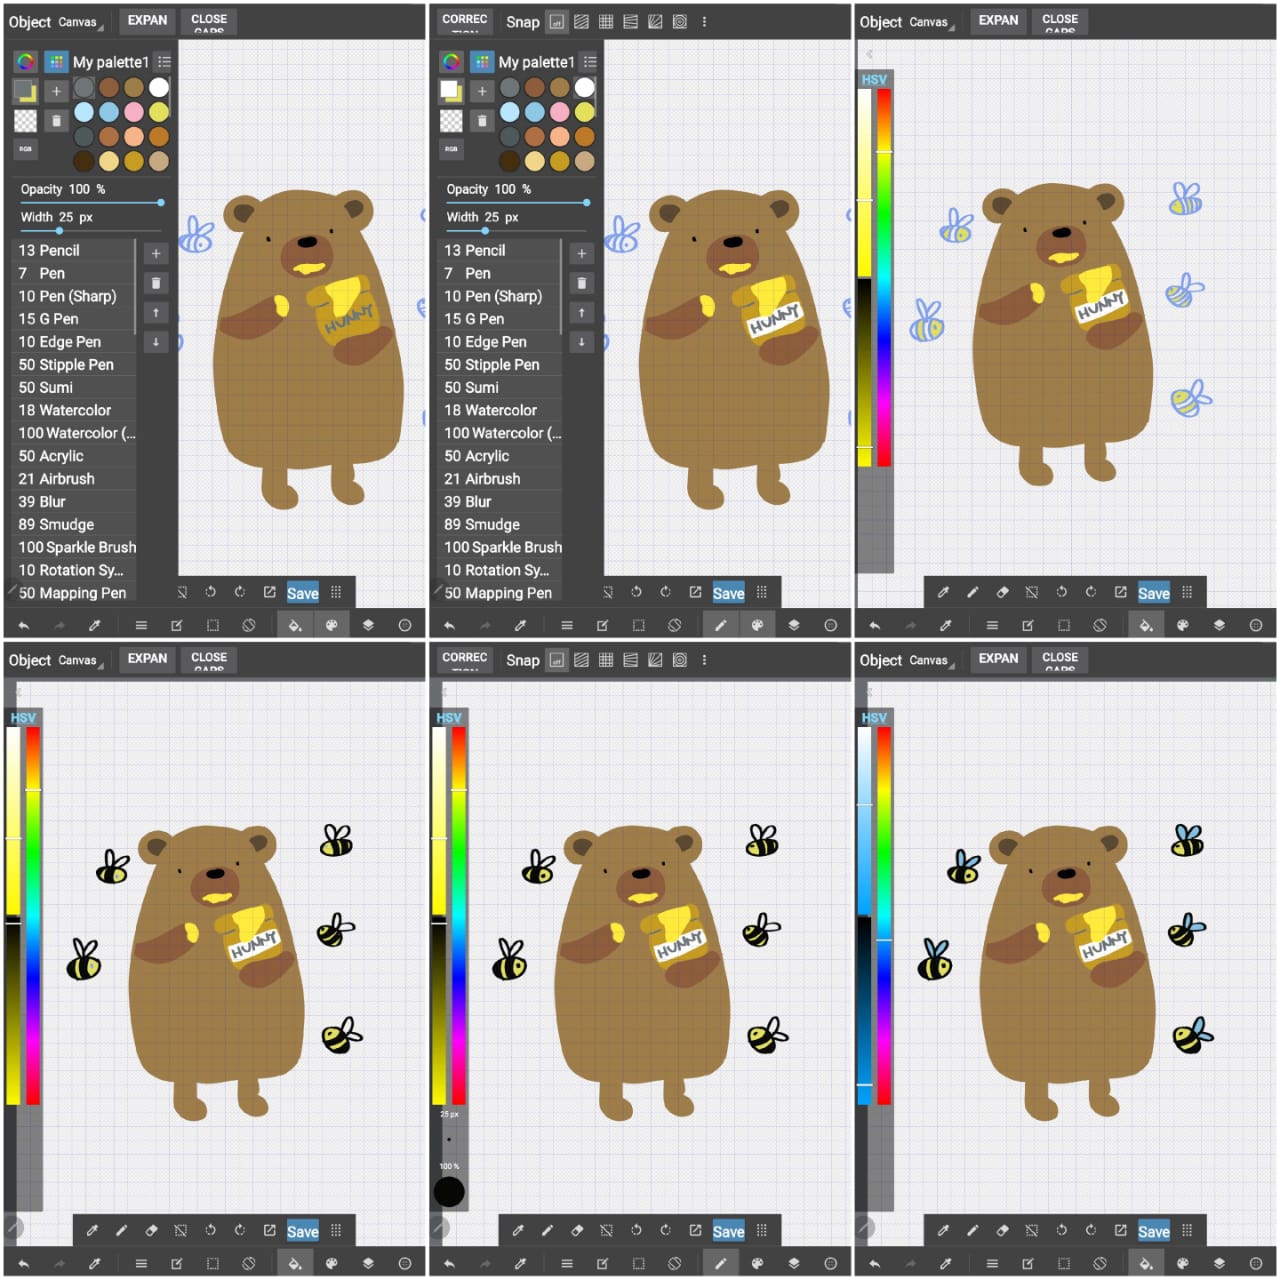This screenshot has height=1280, width=1280.
Task: Click export icon in blue-outlined bees view
Action: (1120, 592)
